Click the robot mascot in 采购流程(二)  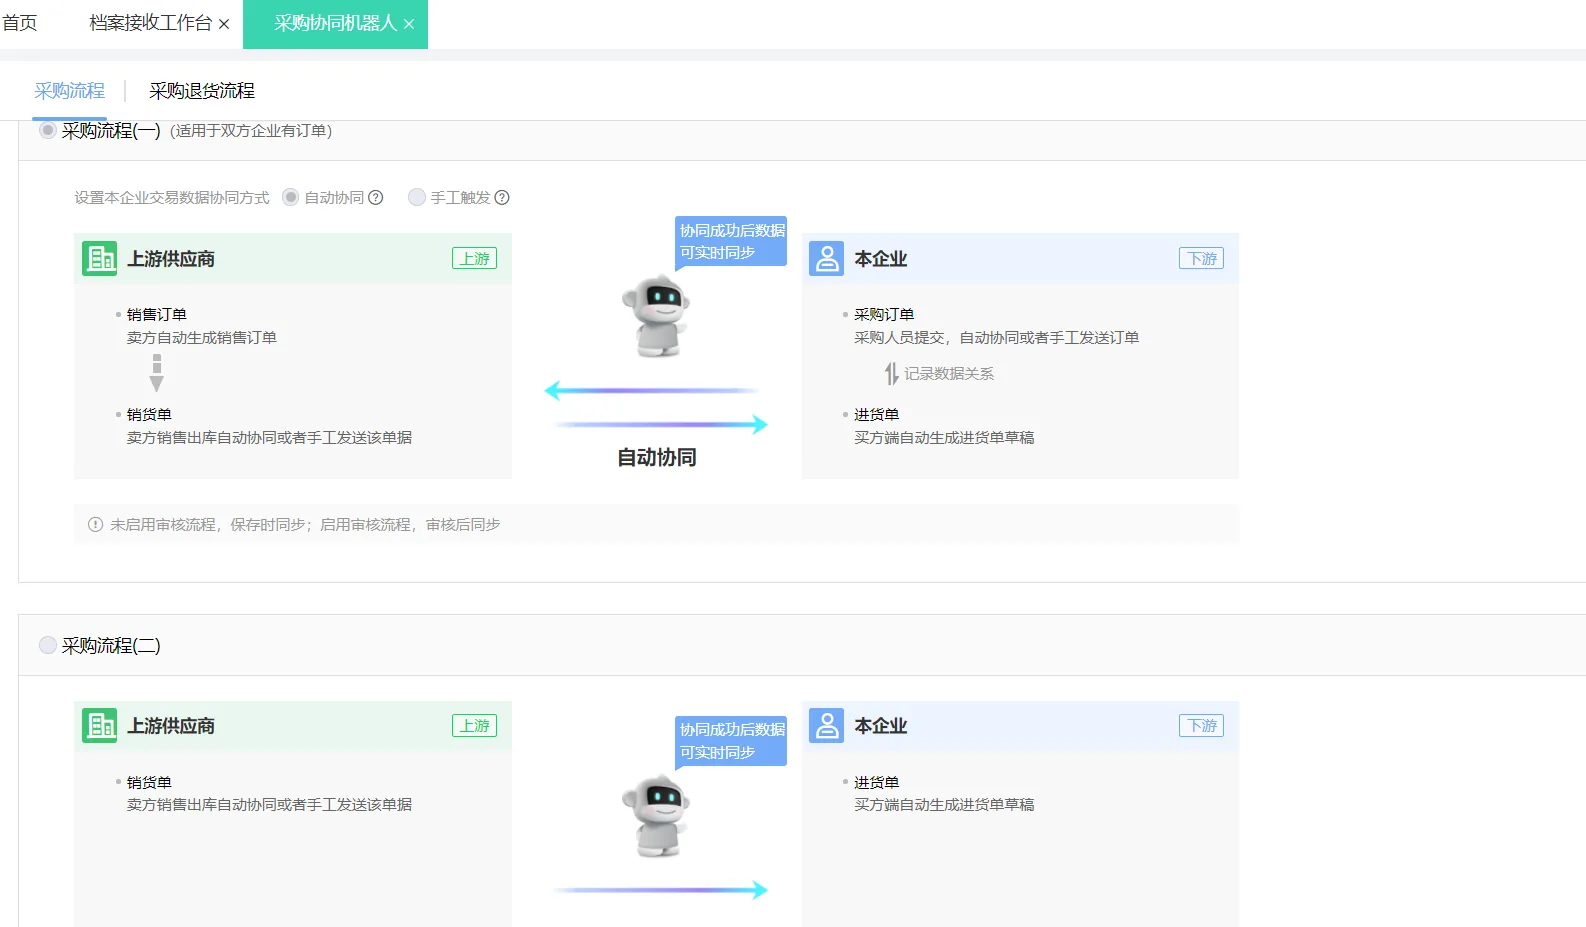click(657, 816)
